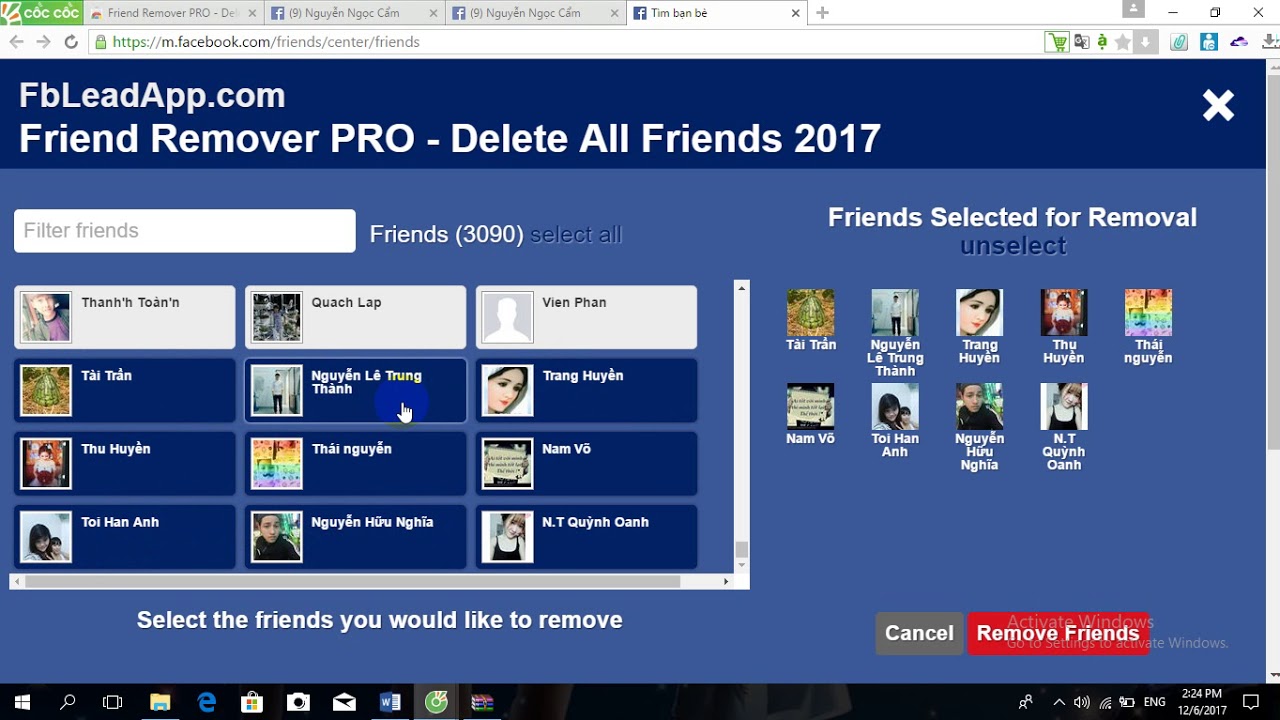Close the Tìm bạn bè tab
The image size is (1280, 720).
795,13
